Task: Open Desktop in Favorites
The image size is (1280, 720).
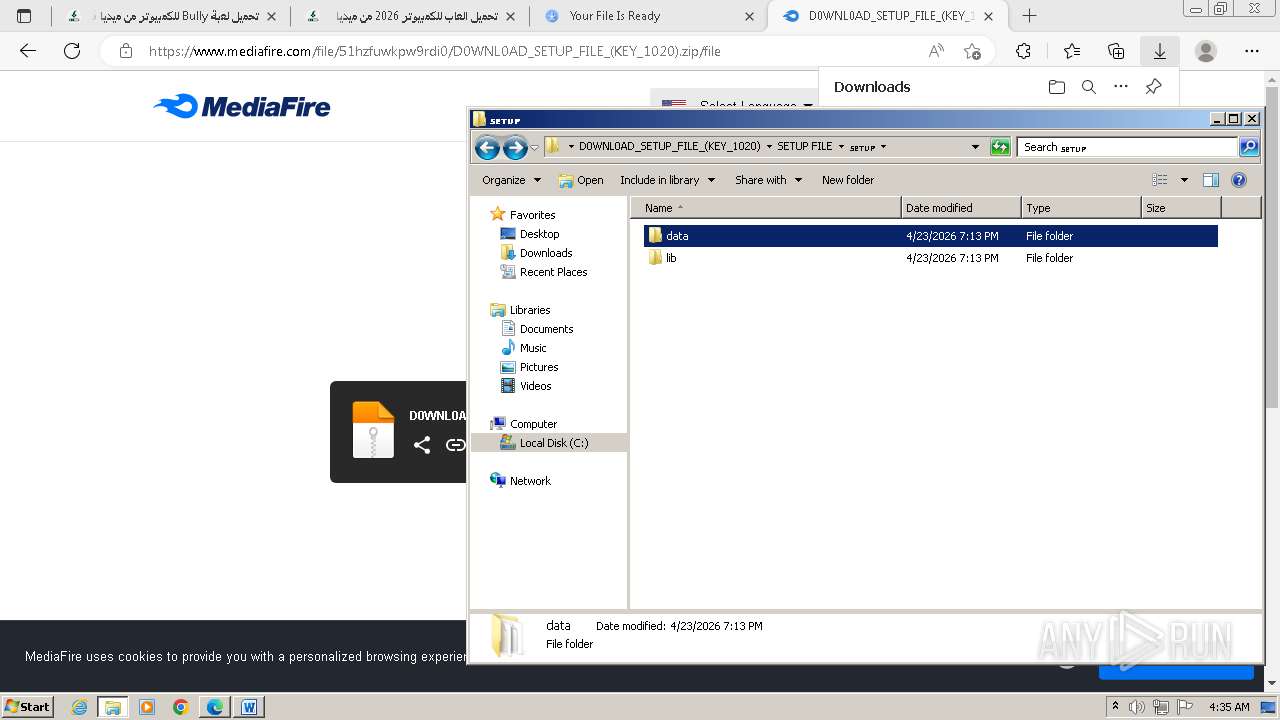Action: pyautogui.click(x=539, y=234)
